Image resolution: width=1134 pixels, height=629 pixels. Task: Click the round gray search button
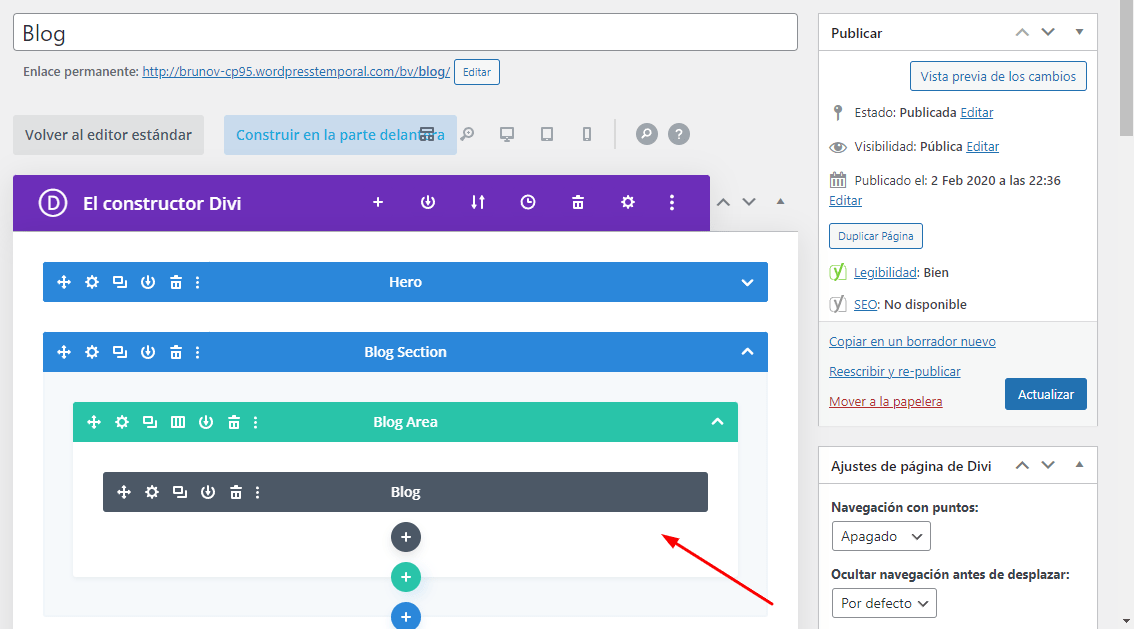(647, 134)
